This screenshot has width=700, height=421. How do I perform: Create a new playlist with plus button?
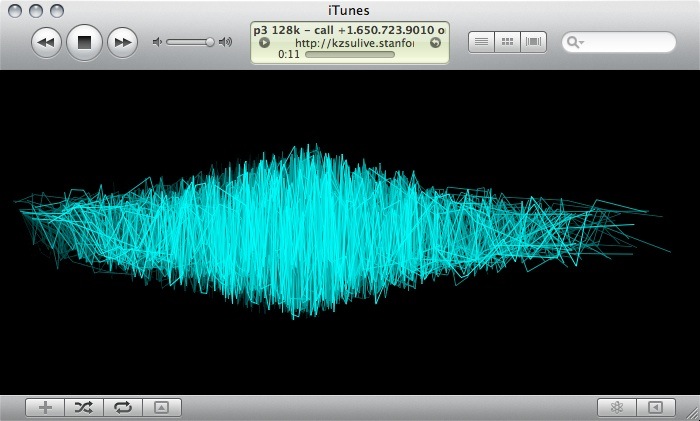tap(45, 407)
